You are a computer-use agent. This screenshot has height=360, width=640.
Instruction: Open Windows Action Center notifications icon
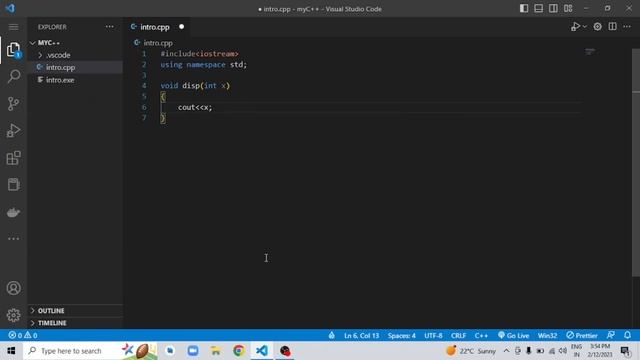tap(625, 351)
